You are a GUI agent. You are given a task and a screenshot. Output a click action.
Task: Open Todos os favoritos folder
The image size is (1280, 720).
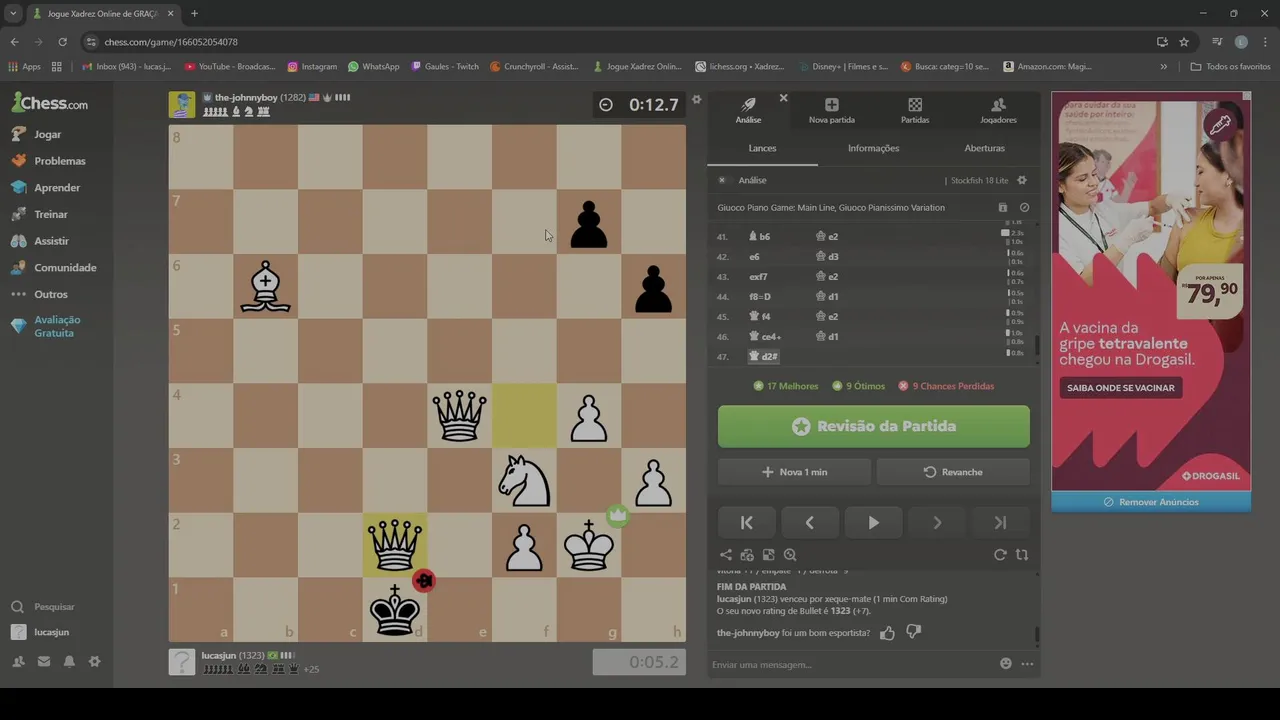click(x=1230, y=66)
